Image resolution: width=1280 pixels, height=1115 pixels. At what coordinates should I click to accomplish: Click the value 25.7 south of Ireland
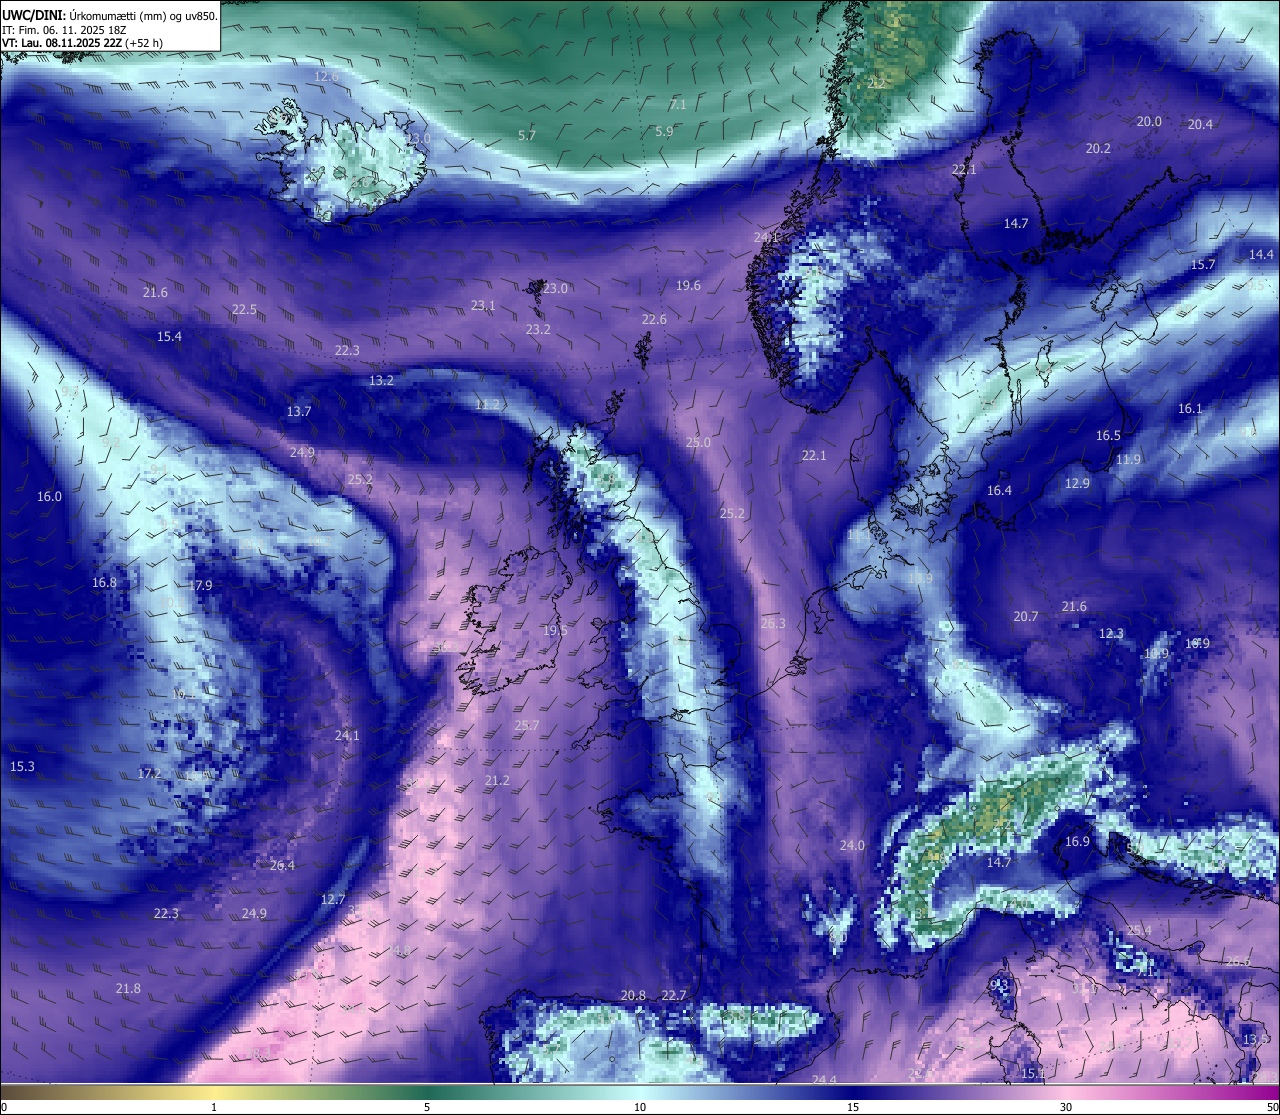tap(526, 726)
